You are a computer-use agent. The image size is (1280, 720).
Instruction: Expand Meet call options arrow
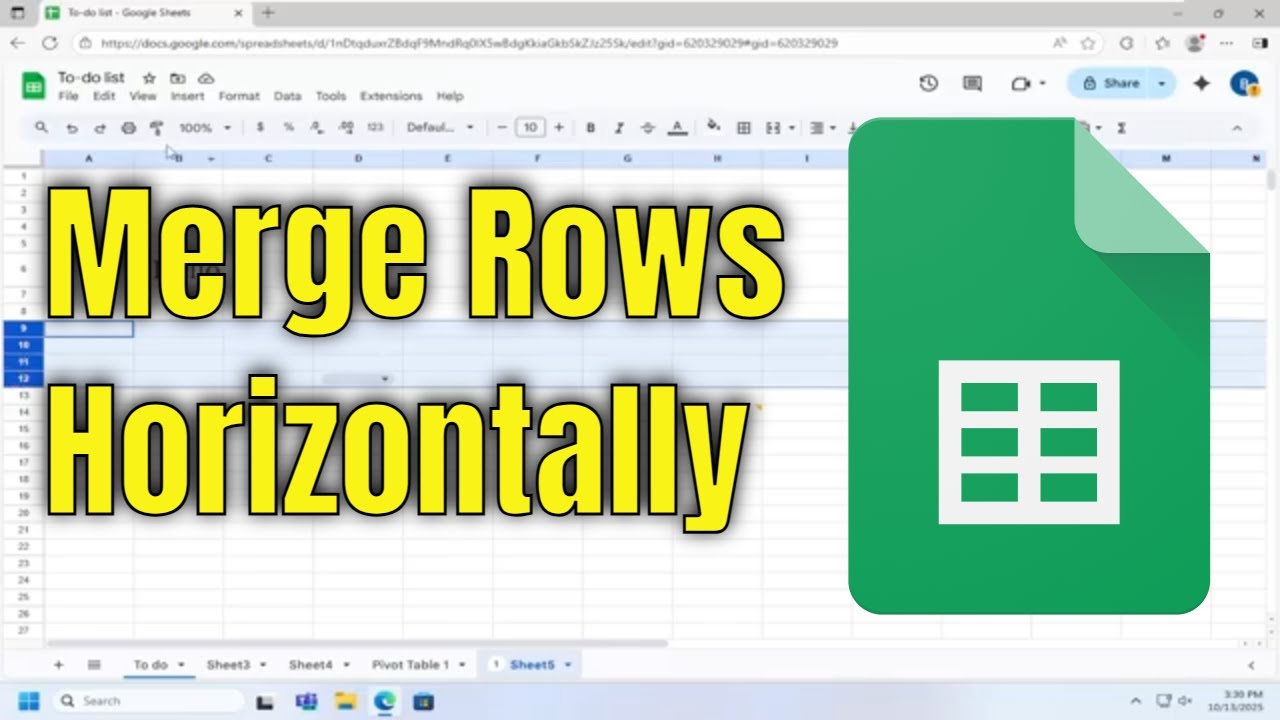1042,84
